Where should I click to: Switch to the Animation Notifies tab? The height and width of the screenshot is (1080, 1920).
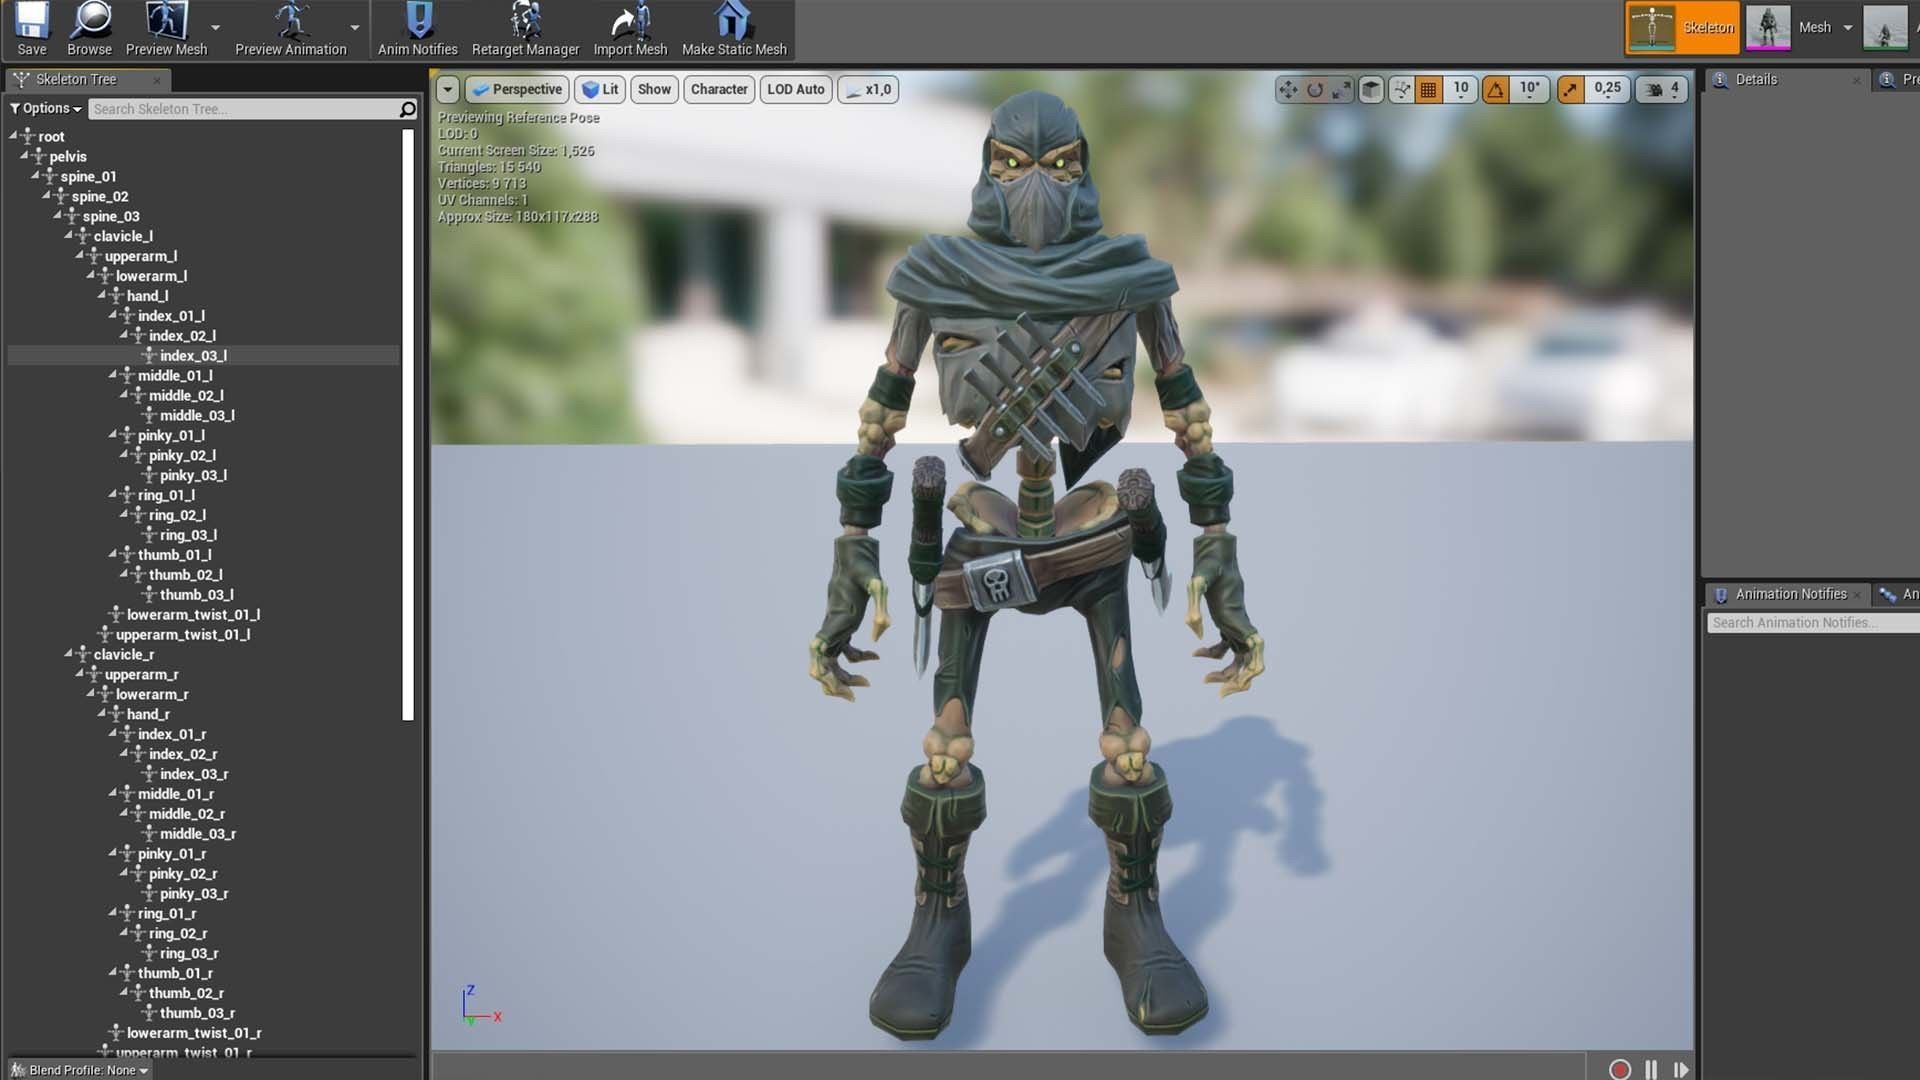[x=1790, y=594]
